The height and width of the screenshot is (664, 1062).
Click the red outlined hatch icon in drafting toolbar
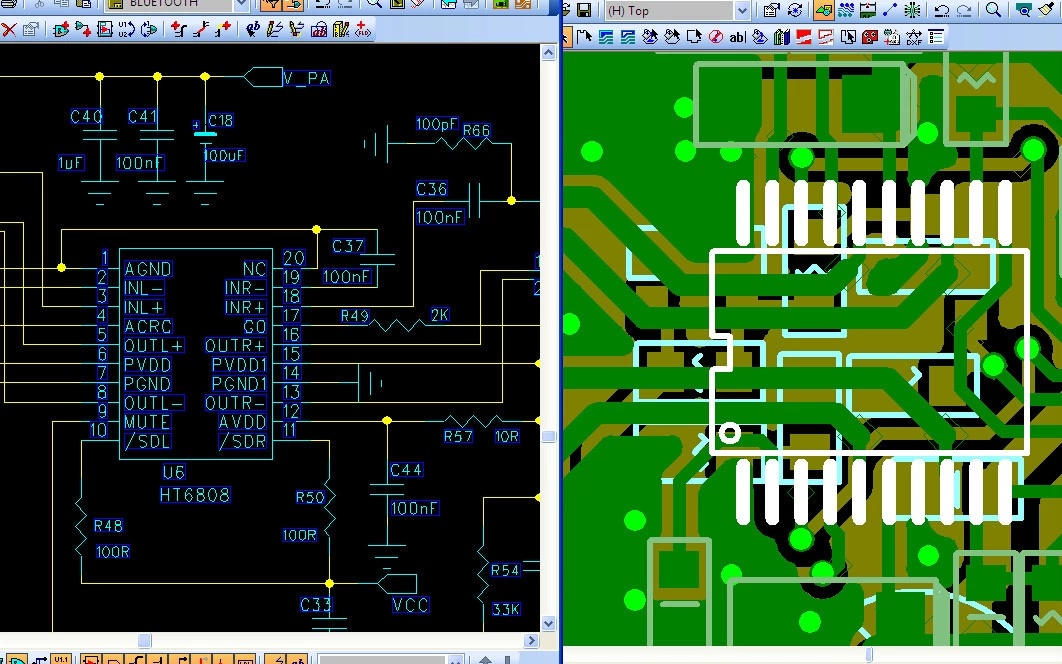coord(826,37)
